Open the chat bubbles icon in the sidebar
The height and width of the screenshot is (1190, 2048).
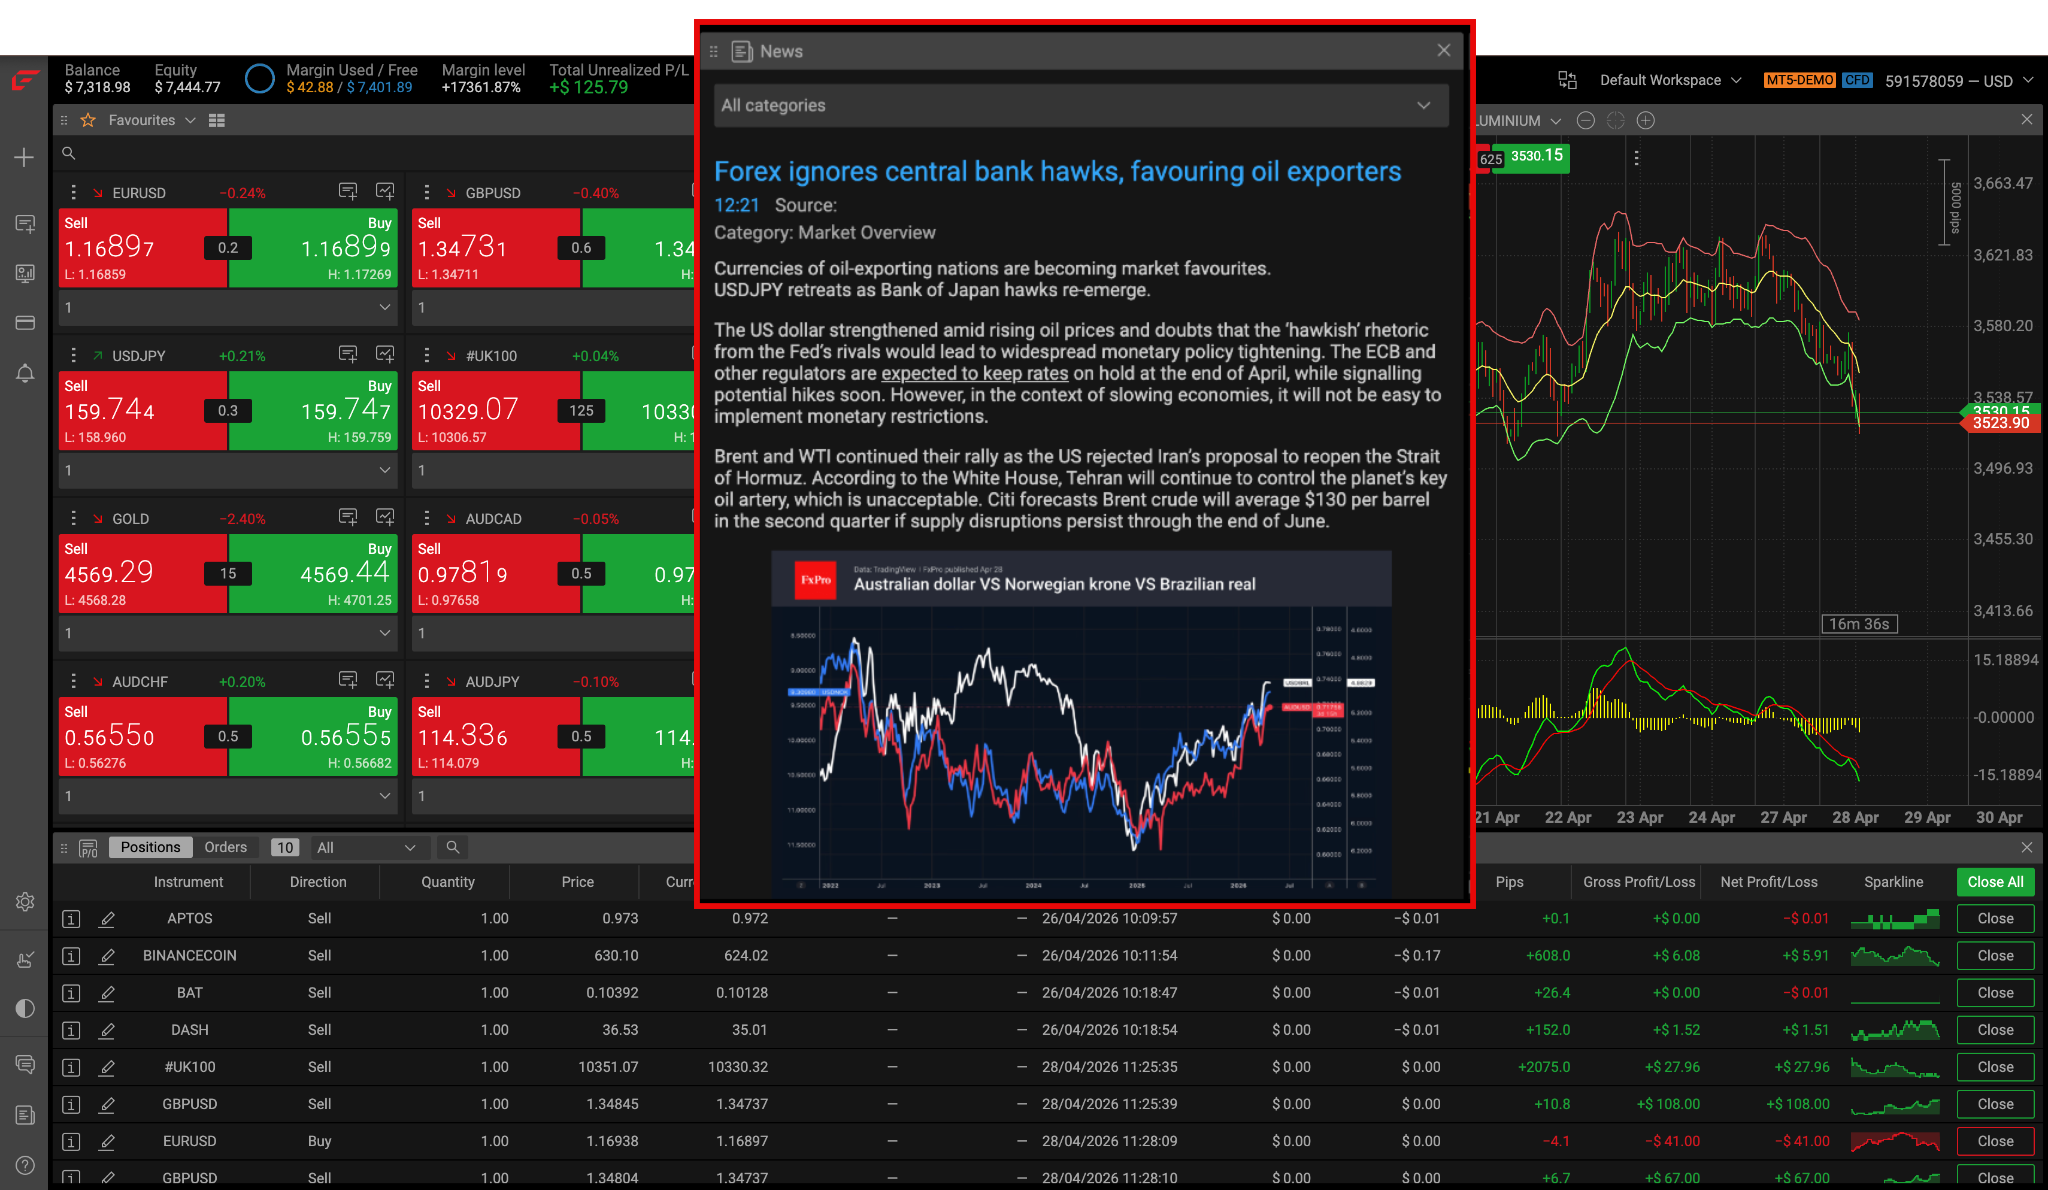point(25,1064)
